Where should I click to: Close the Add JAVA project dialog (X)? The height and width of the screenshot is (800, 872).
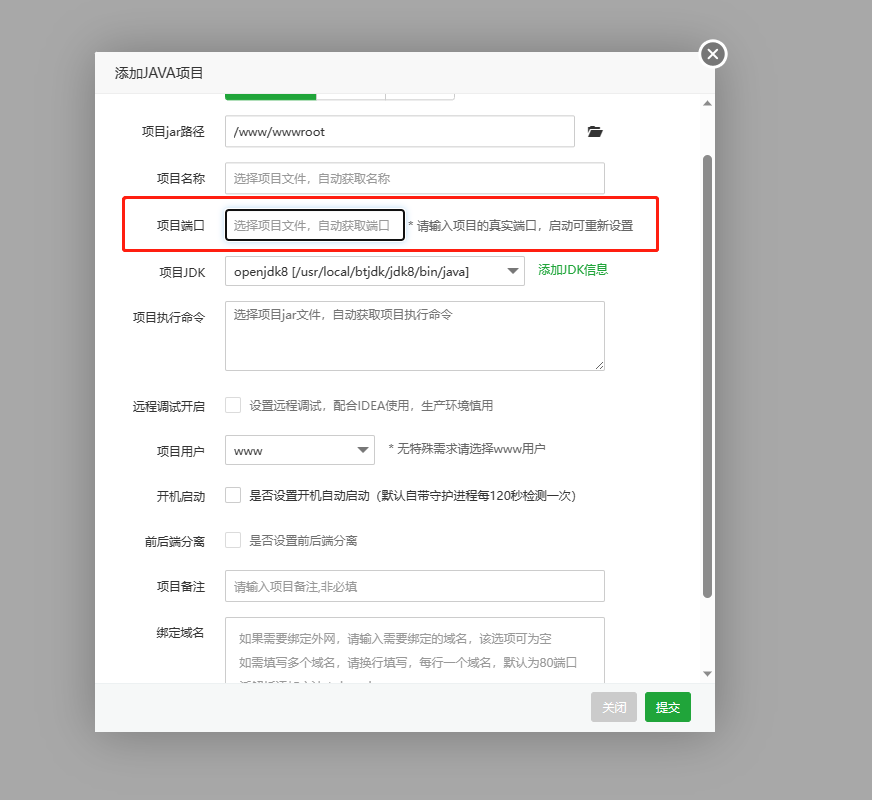coord(712,54)
